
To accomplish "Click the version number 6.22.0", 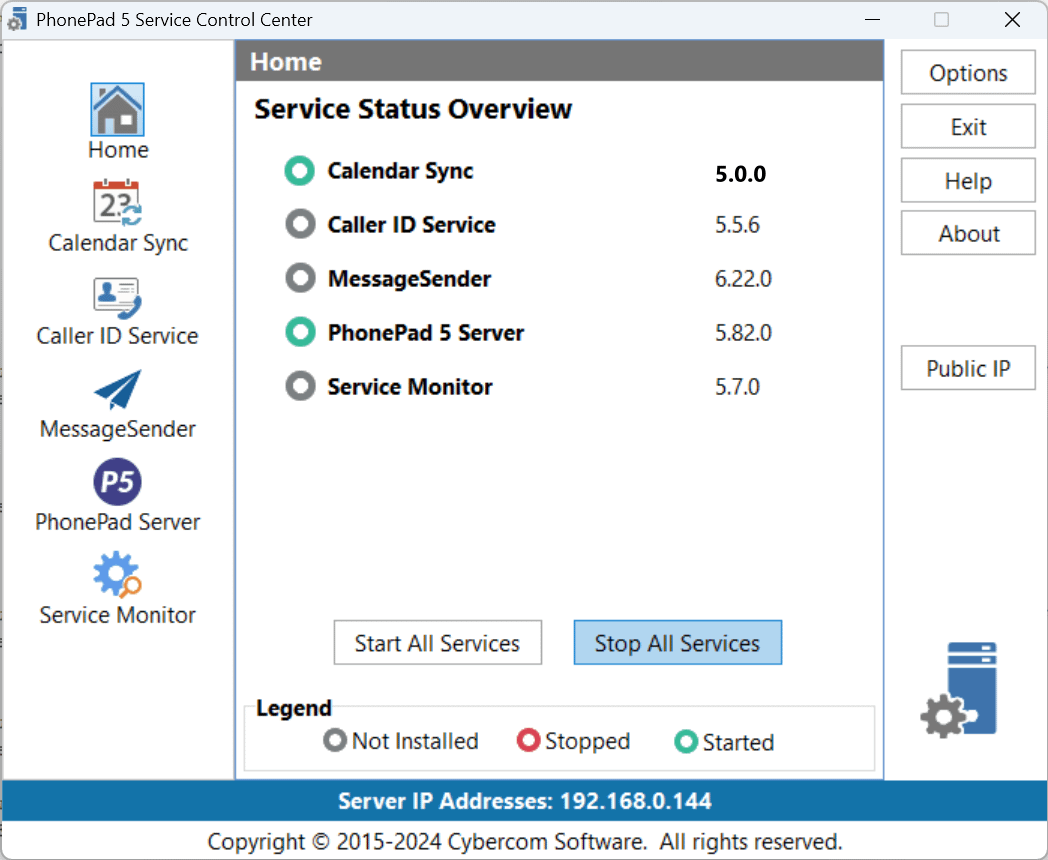I will click(x=743, y=279).
